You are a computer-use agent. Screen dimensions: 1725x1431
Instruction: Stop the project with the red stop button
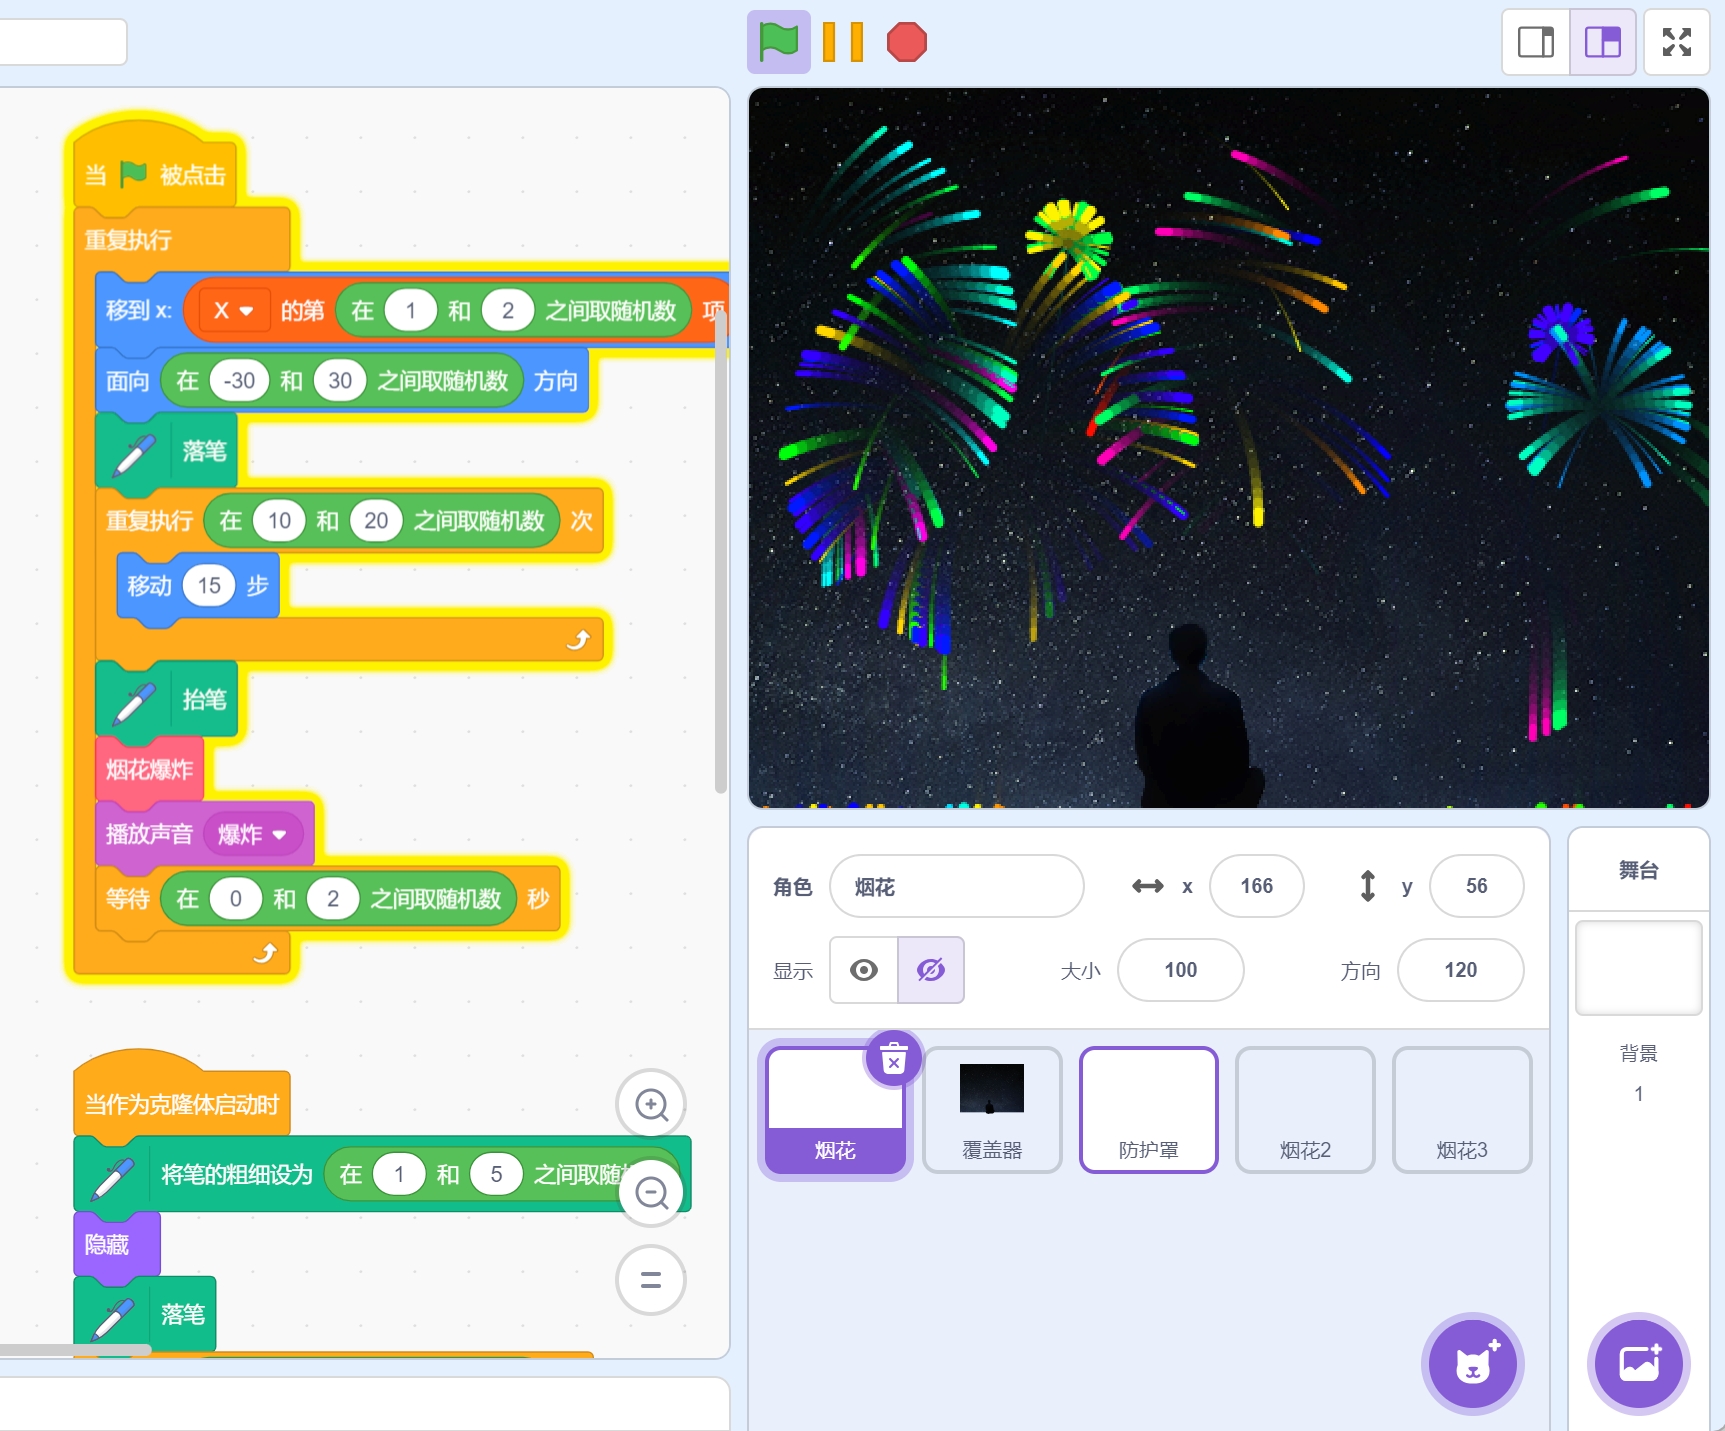click(x=906, y=42)
